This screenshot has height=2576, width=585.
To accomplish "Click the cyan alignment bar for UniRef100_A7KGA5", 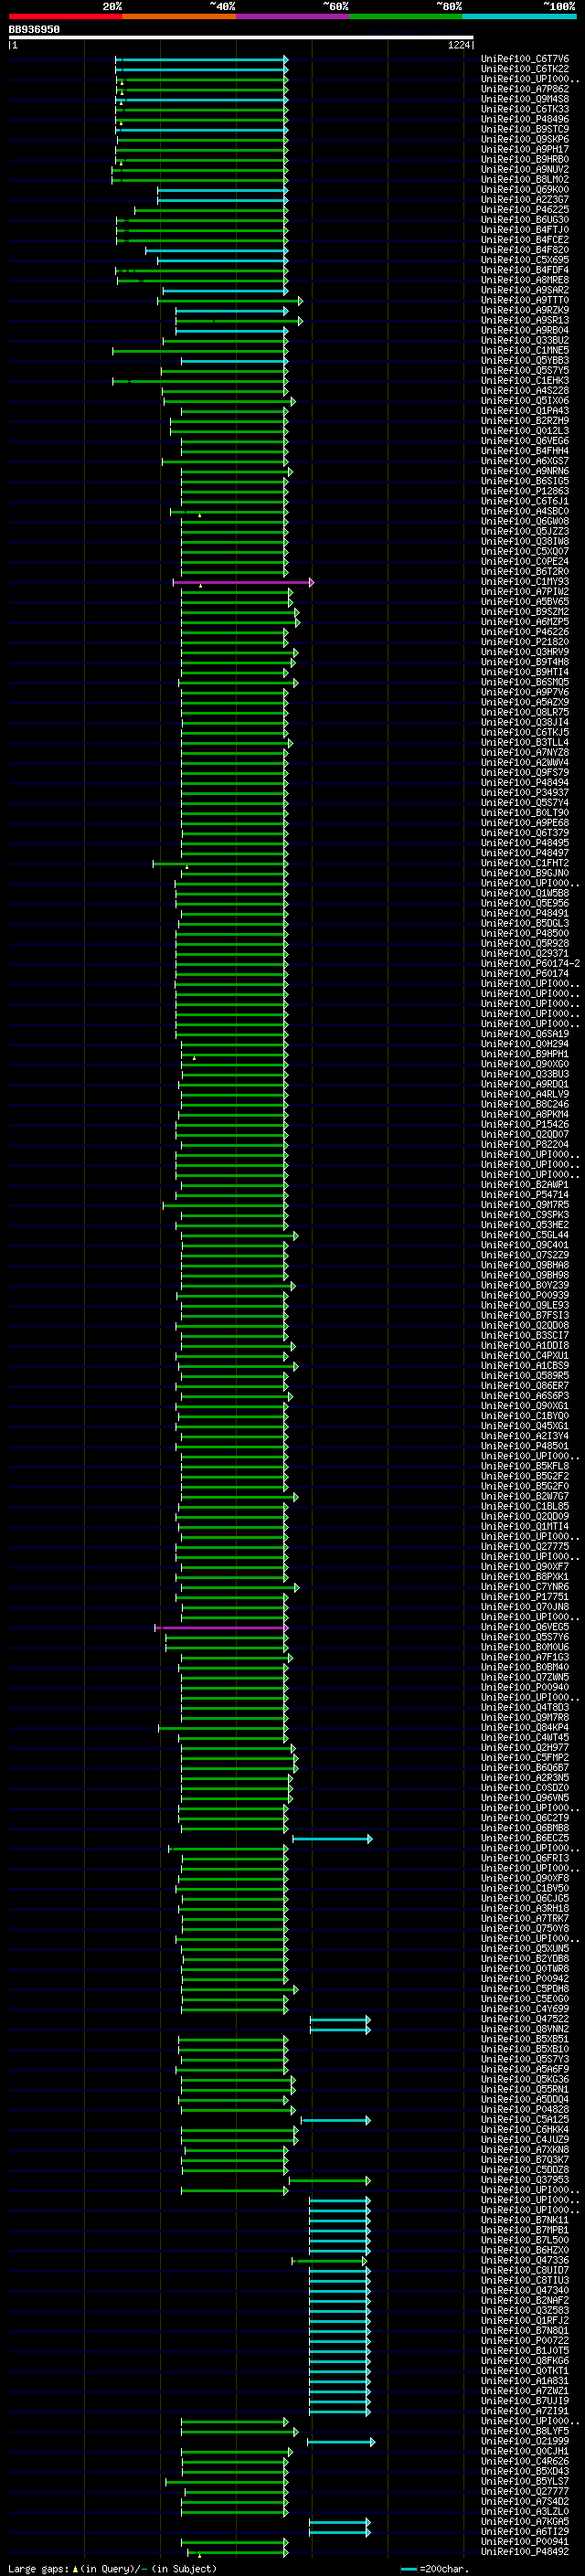I will coord(340,2522).
